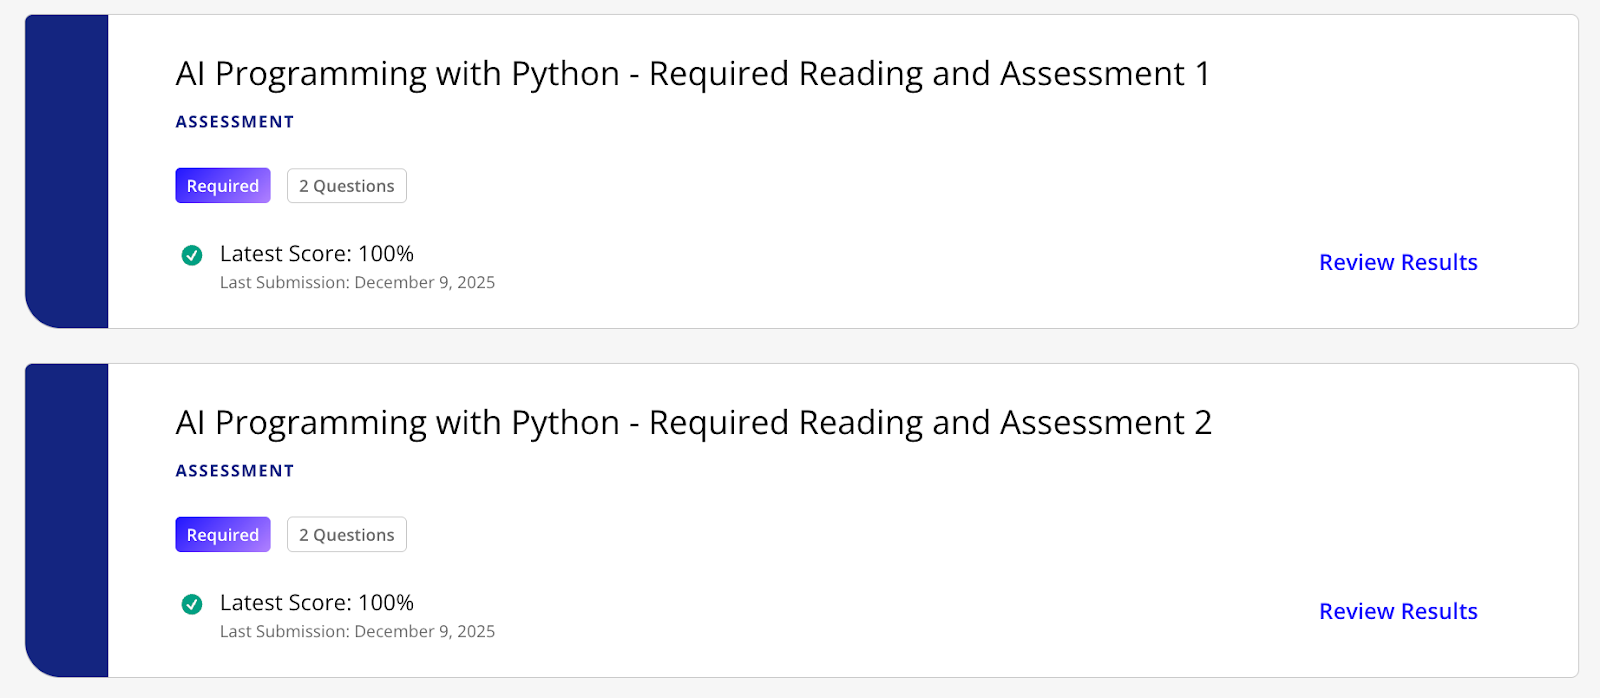Click Latest Score 100% text on Assessment 1
1600x698 pixels.
tap(316, 254)
